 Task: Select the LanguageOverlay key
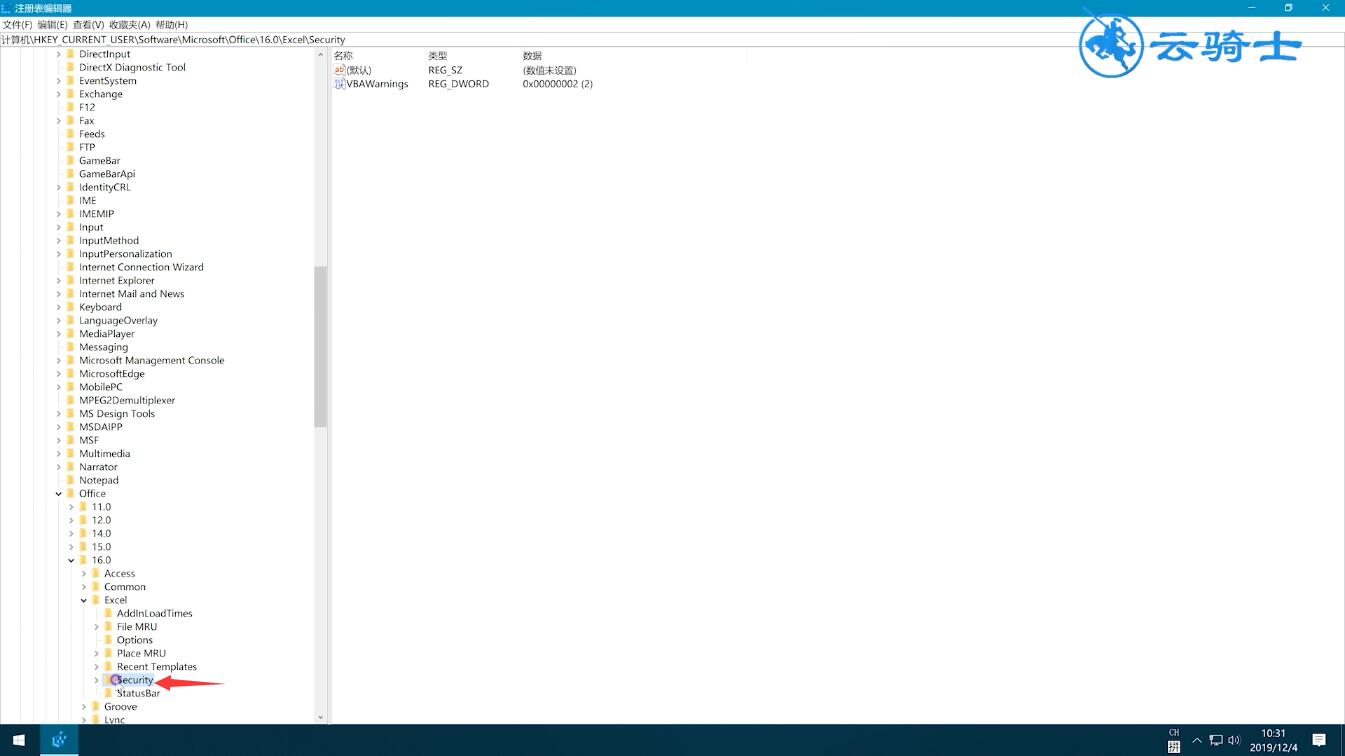pyautogui.click(x=119, y=321)
